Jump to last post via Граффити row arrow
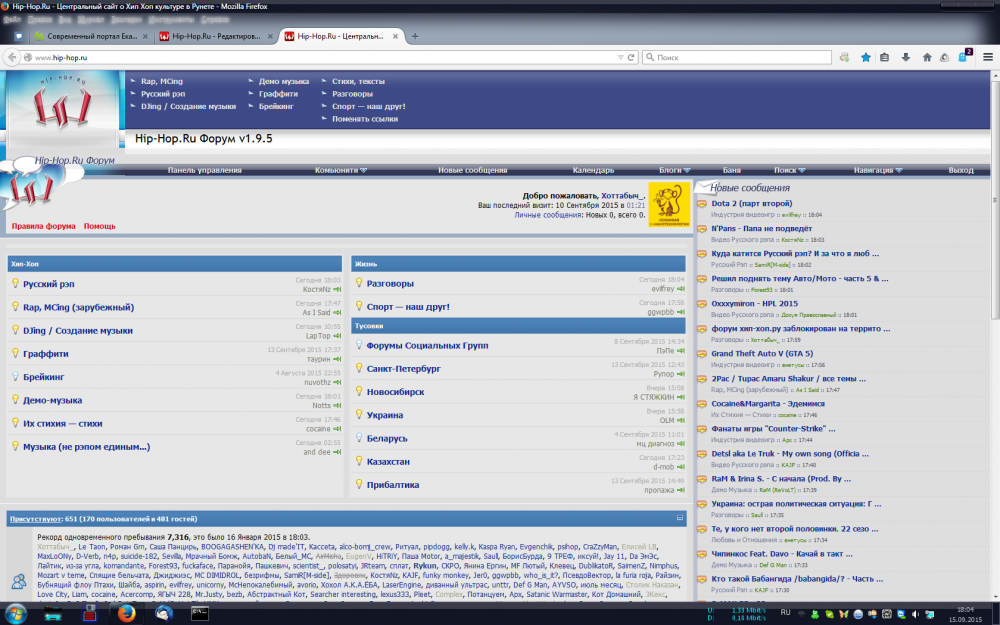1000x625 pixels. (337, 359)
